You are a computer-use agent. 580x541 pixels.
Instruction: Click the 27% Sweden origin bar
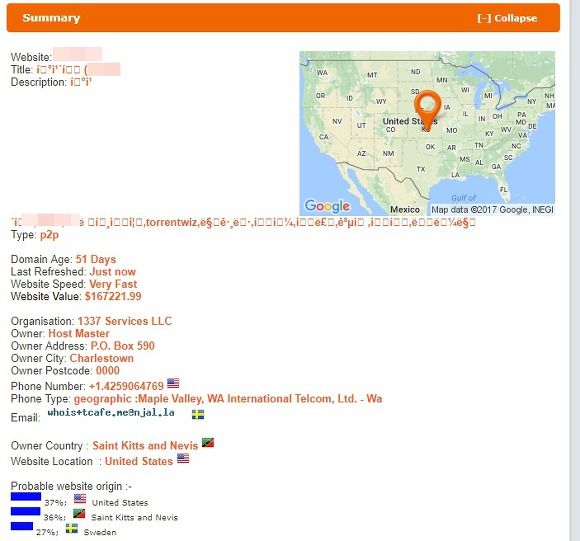[x=22, y=526]
